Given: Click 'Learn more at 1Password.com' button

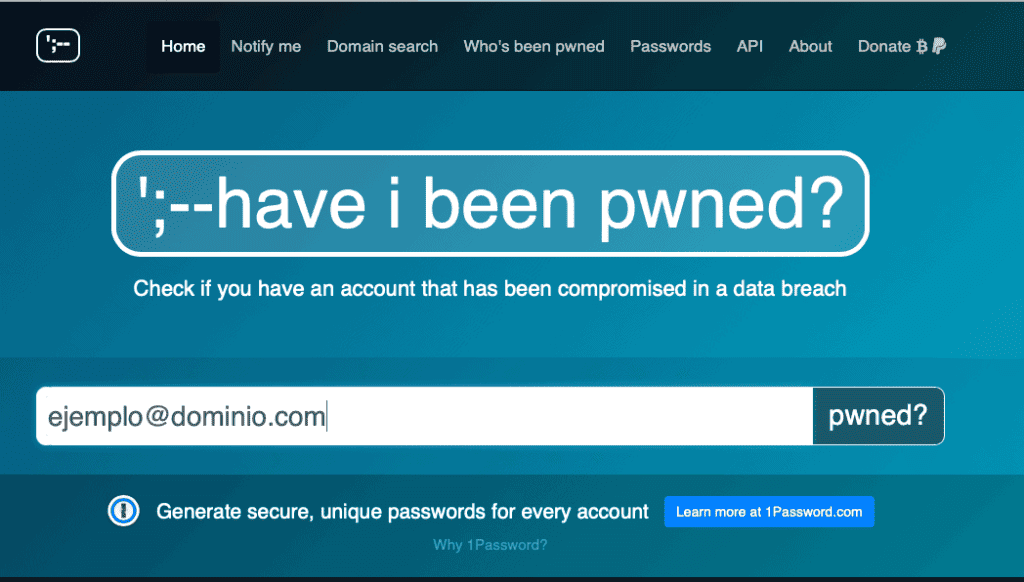Looking at the screenshot, I should coord(769,512).
